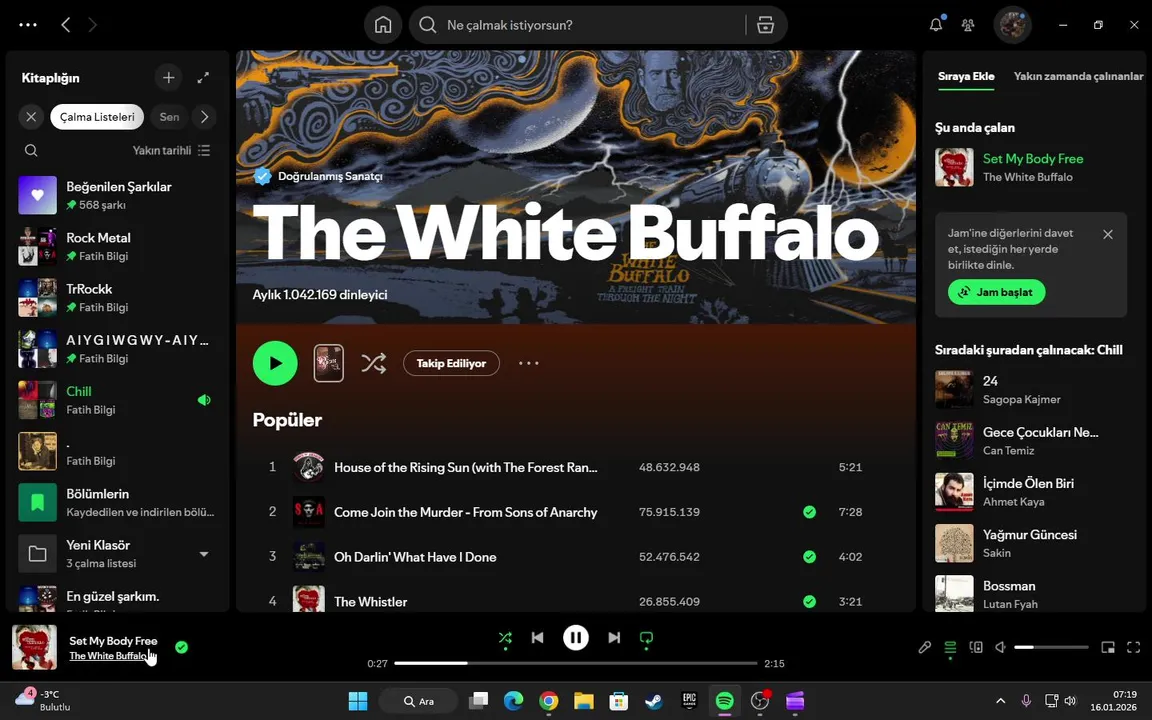Toggle liked check for Set My Body Free

coord(181,647)
